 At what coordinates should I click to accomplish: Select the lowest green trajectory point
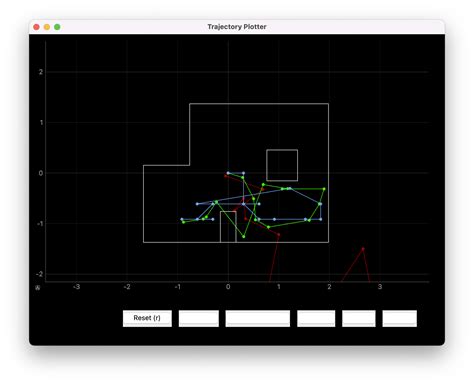click(244, 237)
